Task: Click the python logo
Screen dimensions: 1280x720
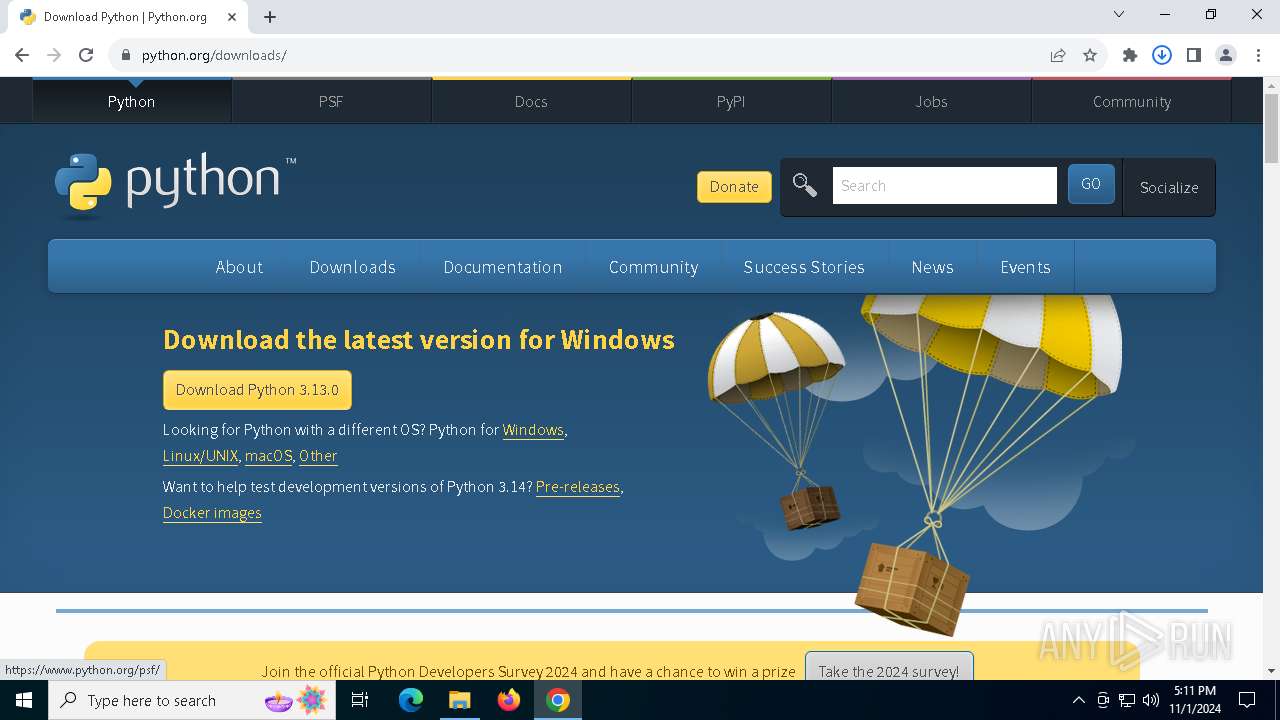Action: pyautogui.click(x=175, y=185)
